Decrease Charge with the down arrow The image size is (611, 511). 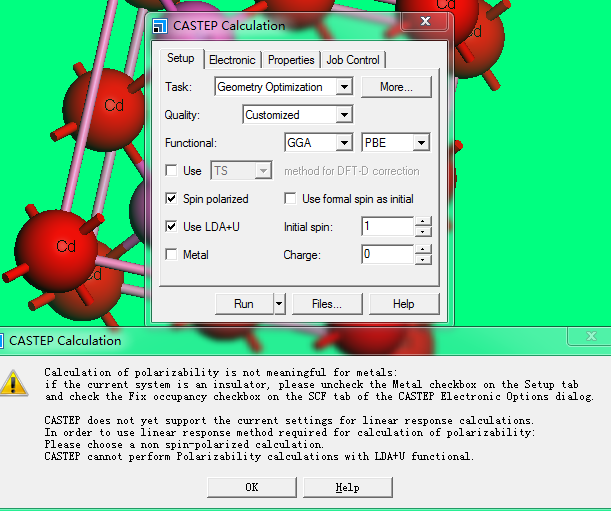pyautogui.click(x=423, y=260)
